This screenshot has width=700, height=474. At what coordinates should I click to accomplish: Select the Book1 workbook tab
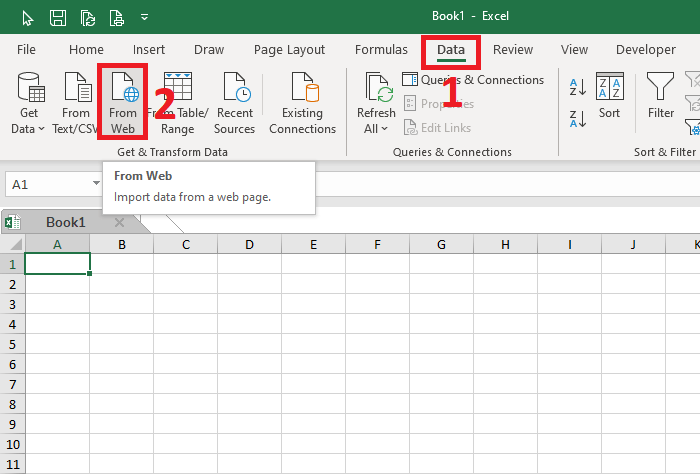66,222
